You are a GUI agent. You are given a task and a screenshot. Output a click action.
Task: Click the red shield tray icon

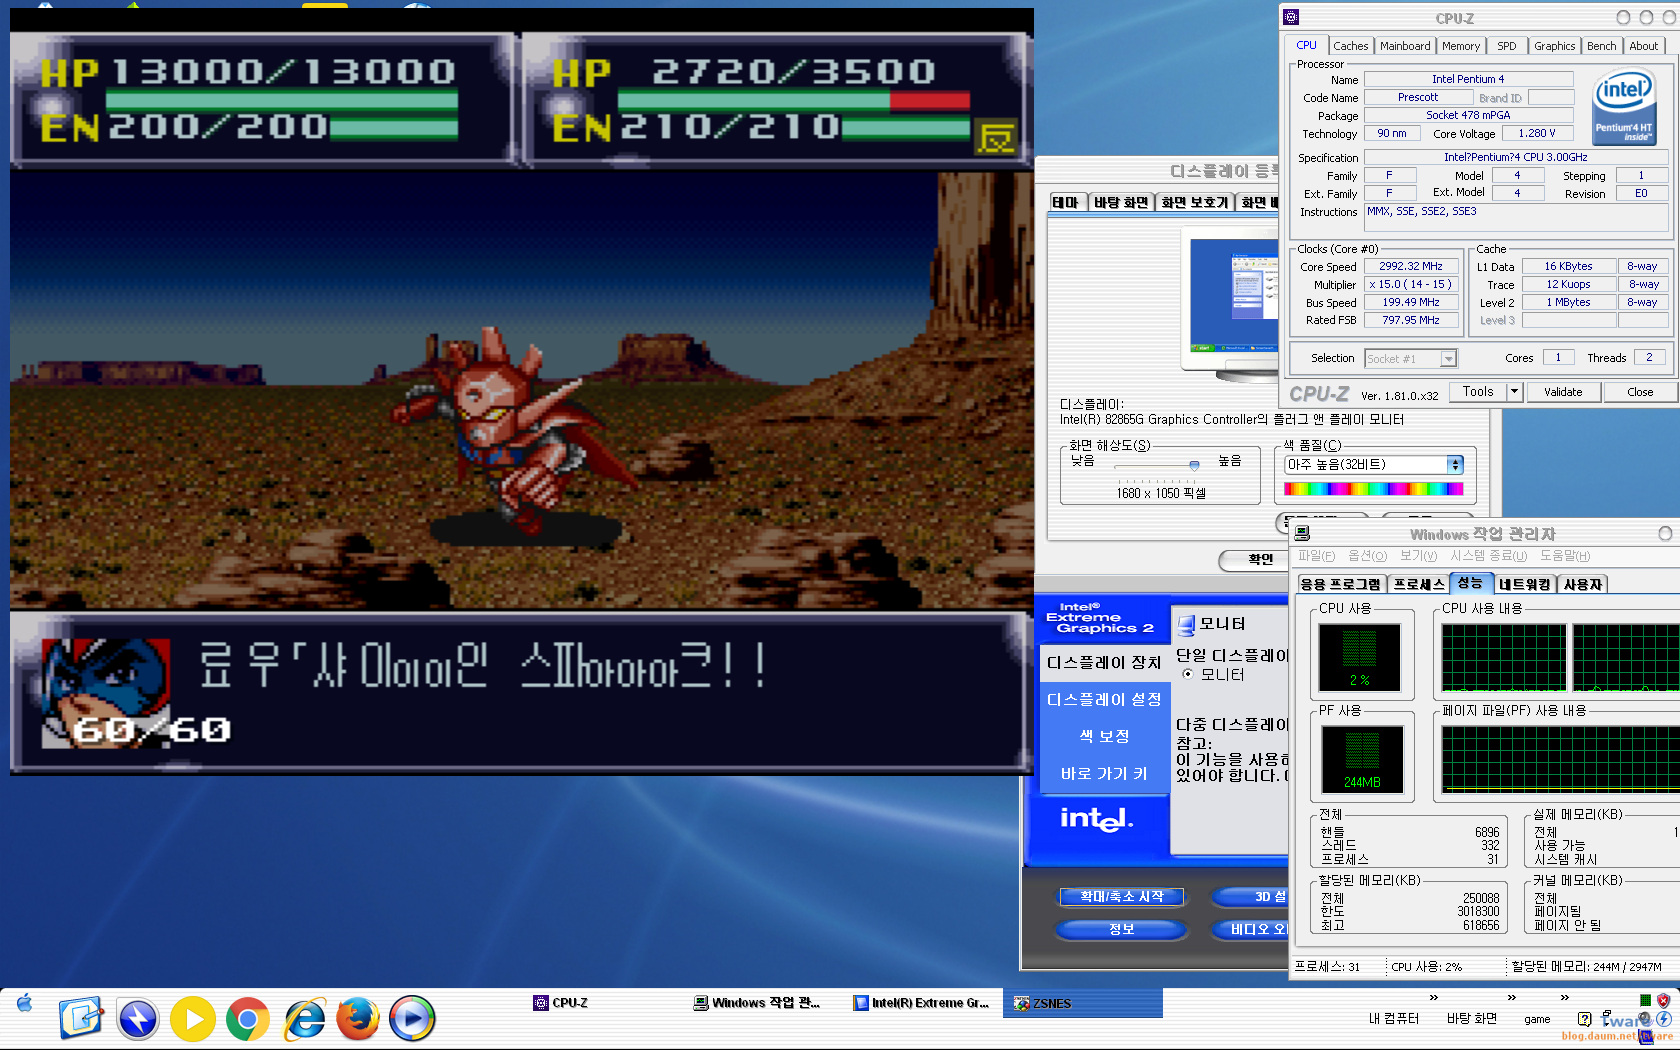point(1663,1000)
